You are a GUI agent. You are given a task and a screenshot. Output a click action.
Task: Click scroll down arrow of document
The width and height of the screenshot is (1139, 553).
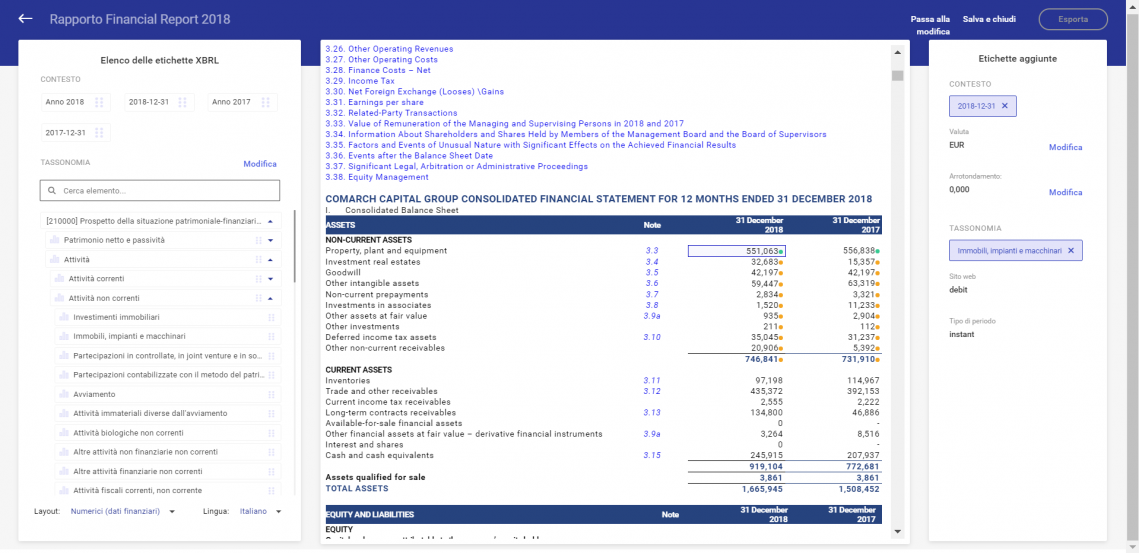pos(897,533)
